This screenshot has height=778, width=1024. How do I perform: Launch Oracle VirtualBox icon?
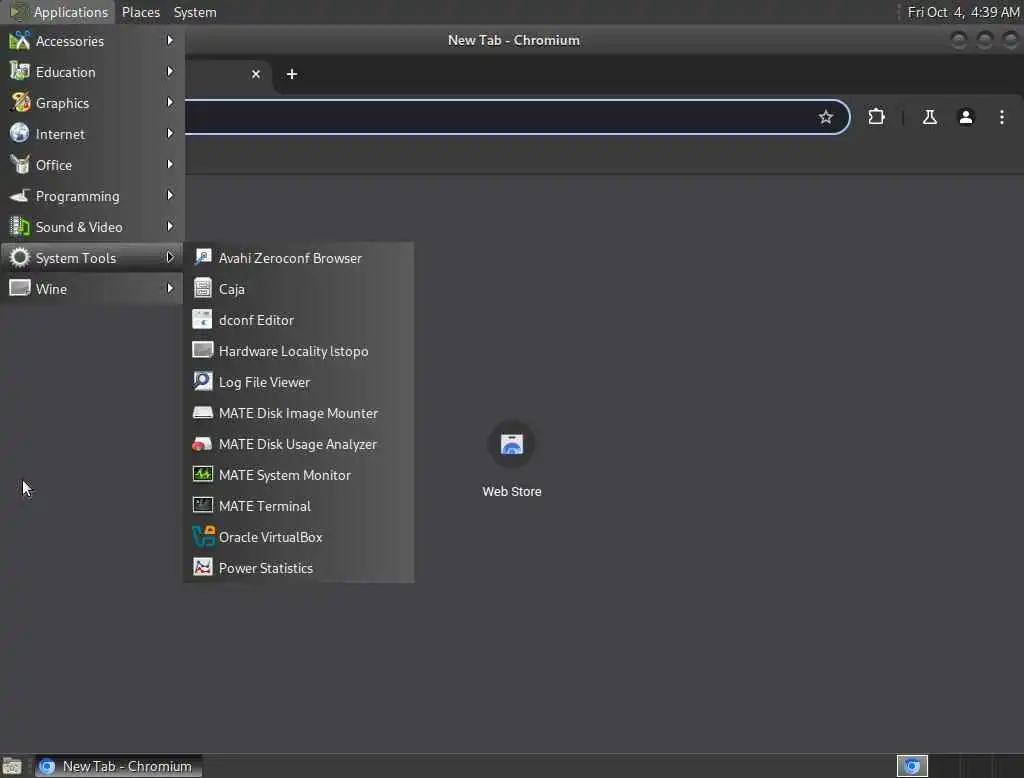click(x=202, y=536)
